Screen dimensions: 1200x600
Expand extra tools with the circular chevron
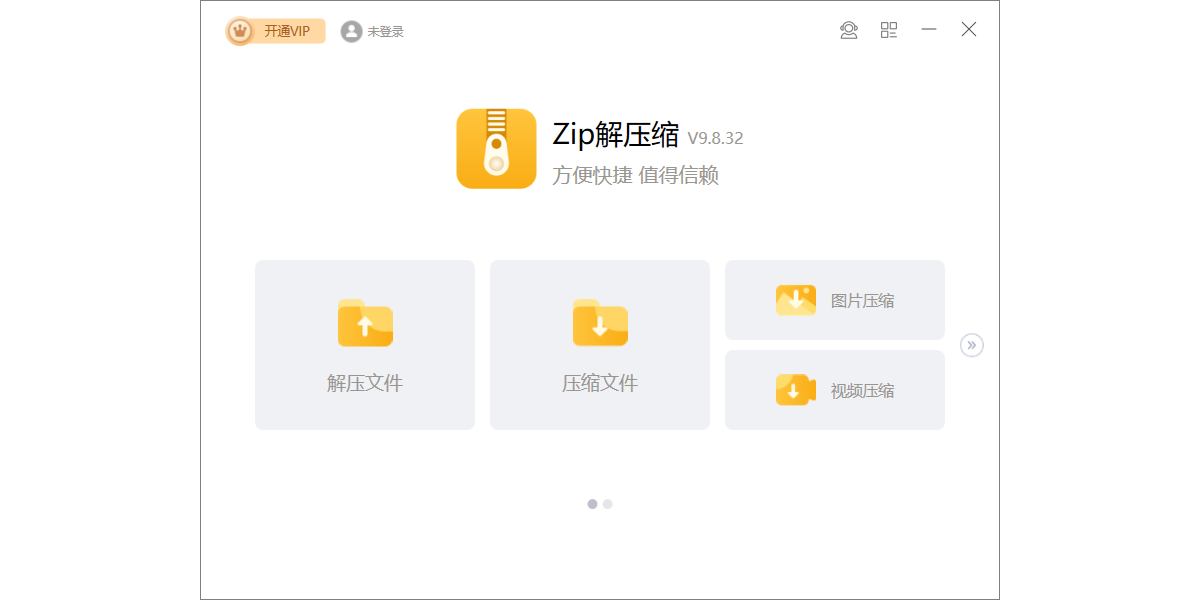click(x=970, y=345)
